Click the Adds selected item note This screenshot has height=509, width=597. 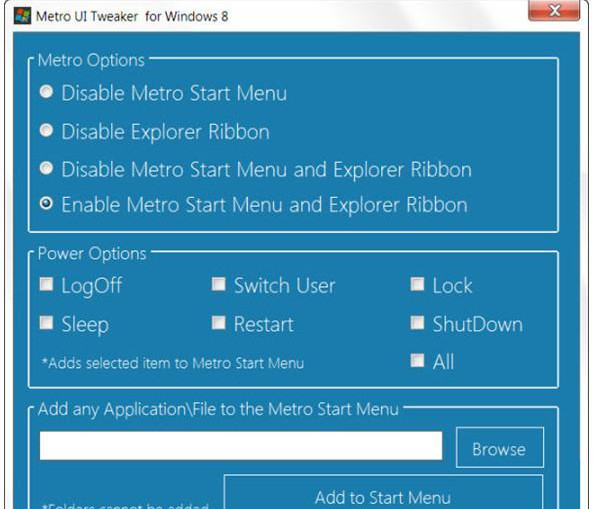coord(173,363)
